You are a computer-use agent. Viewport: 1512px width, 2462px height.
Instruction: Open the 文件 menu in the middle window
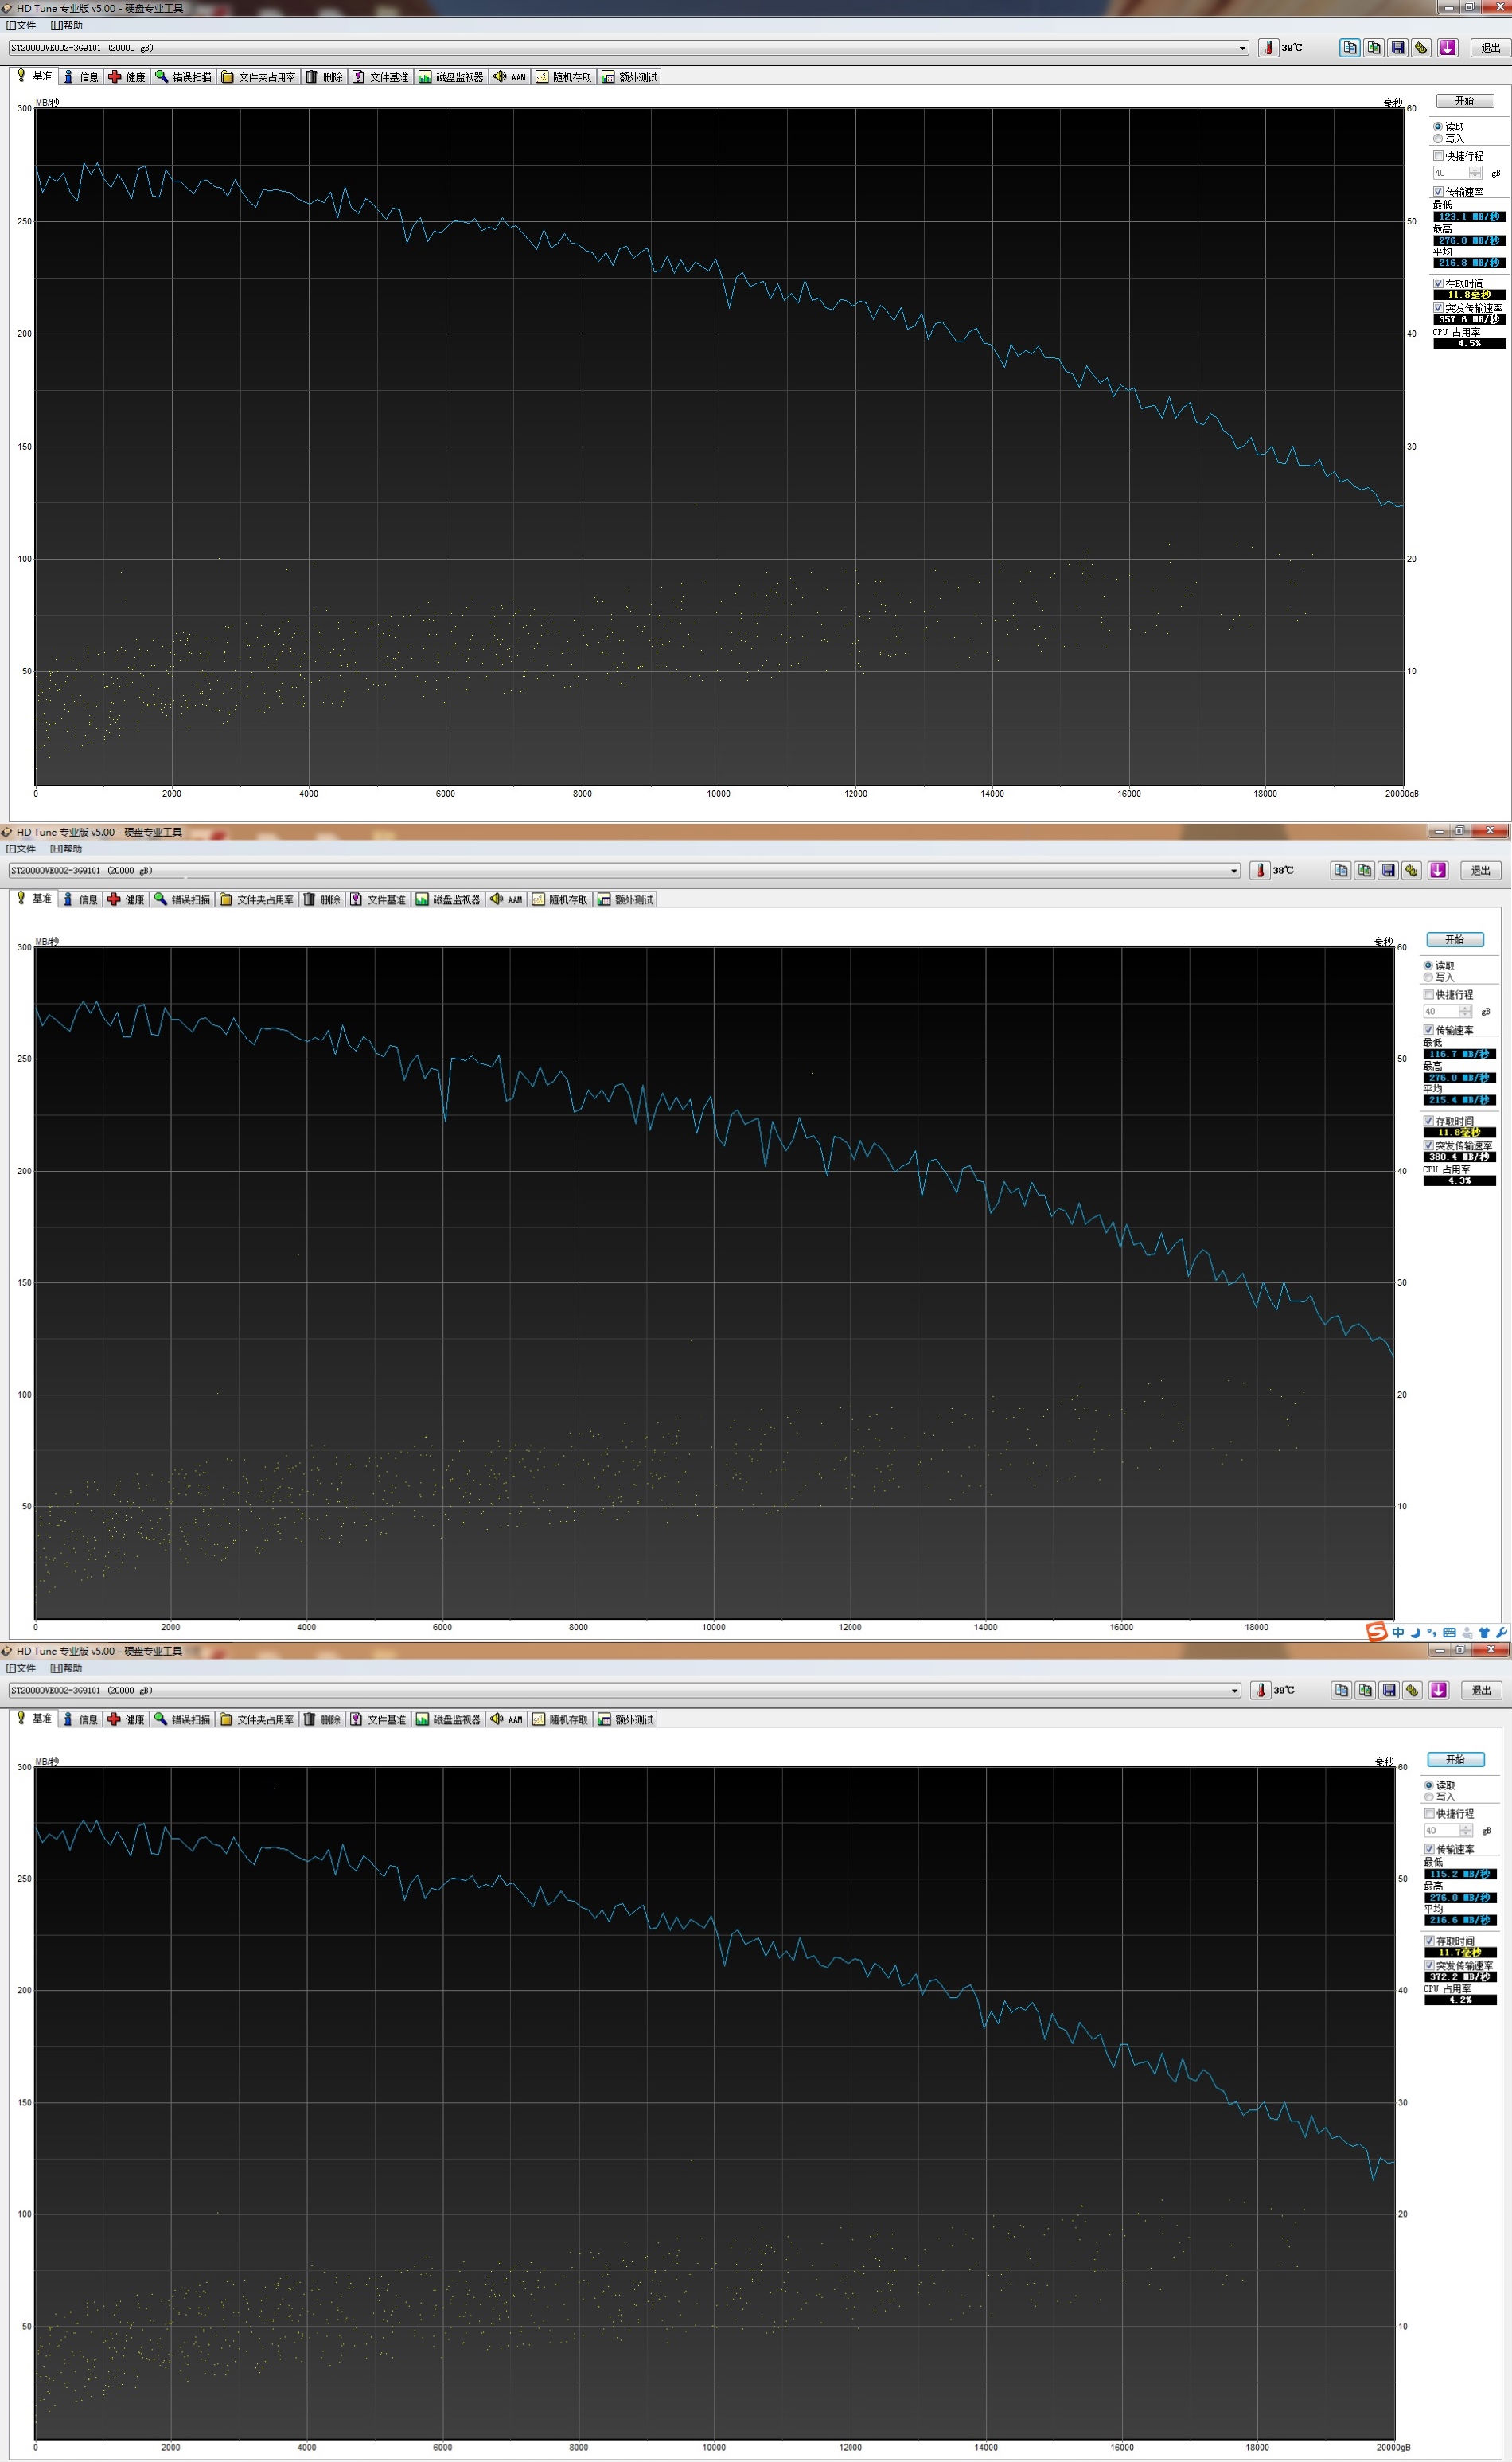[x=21, y=848]
